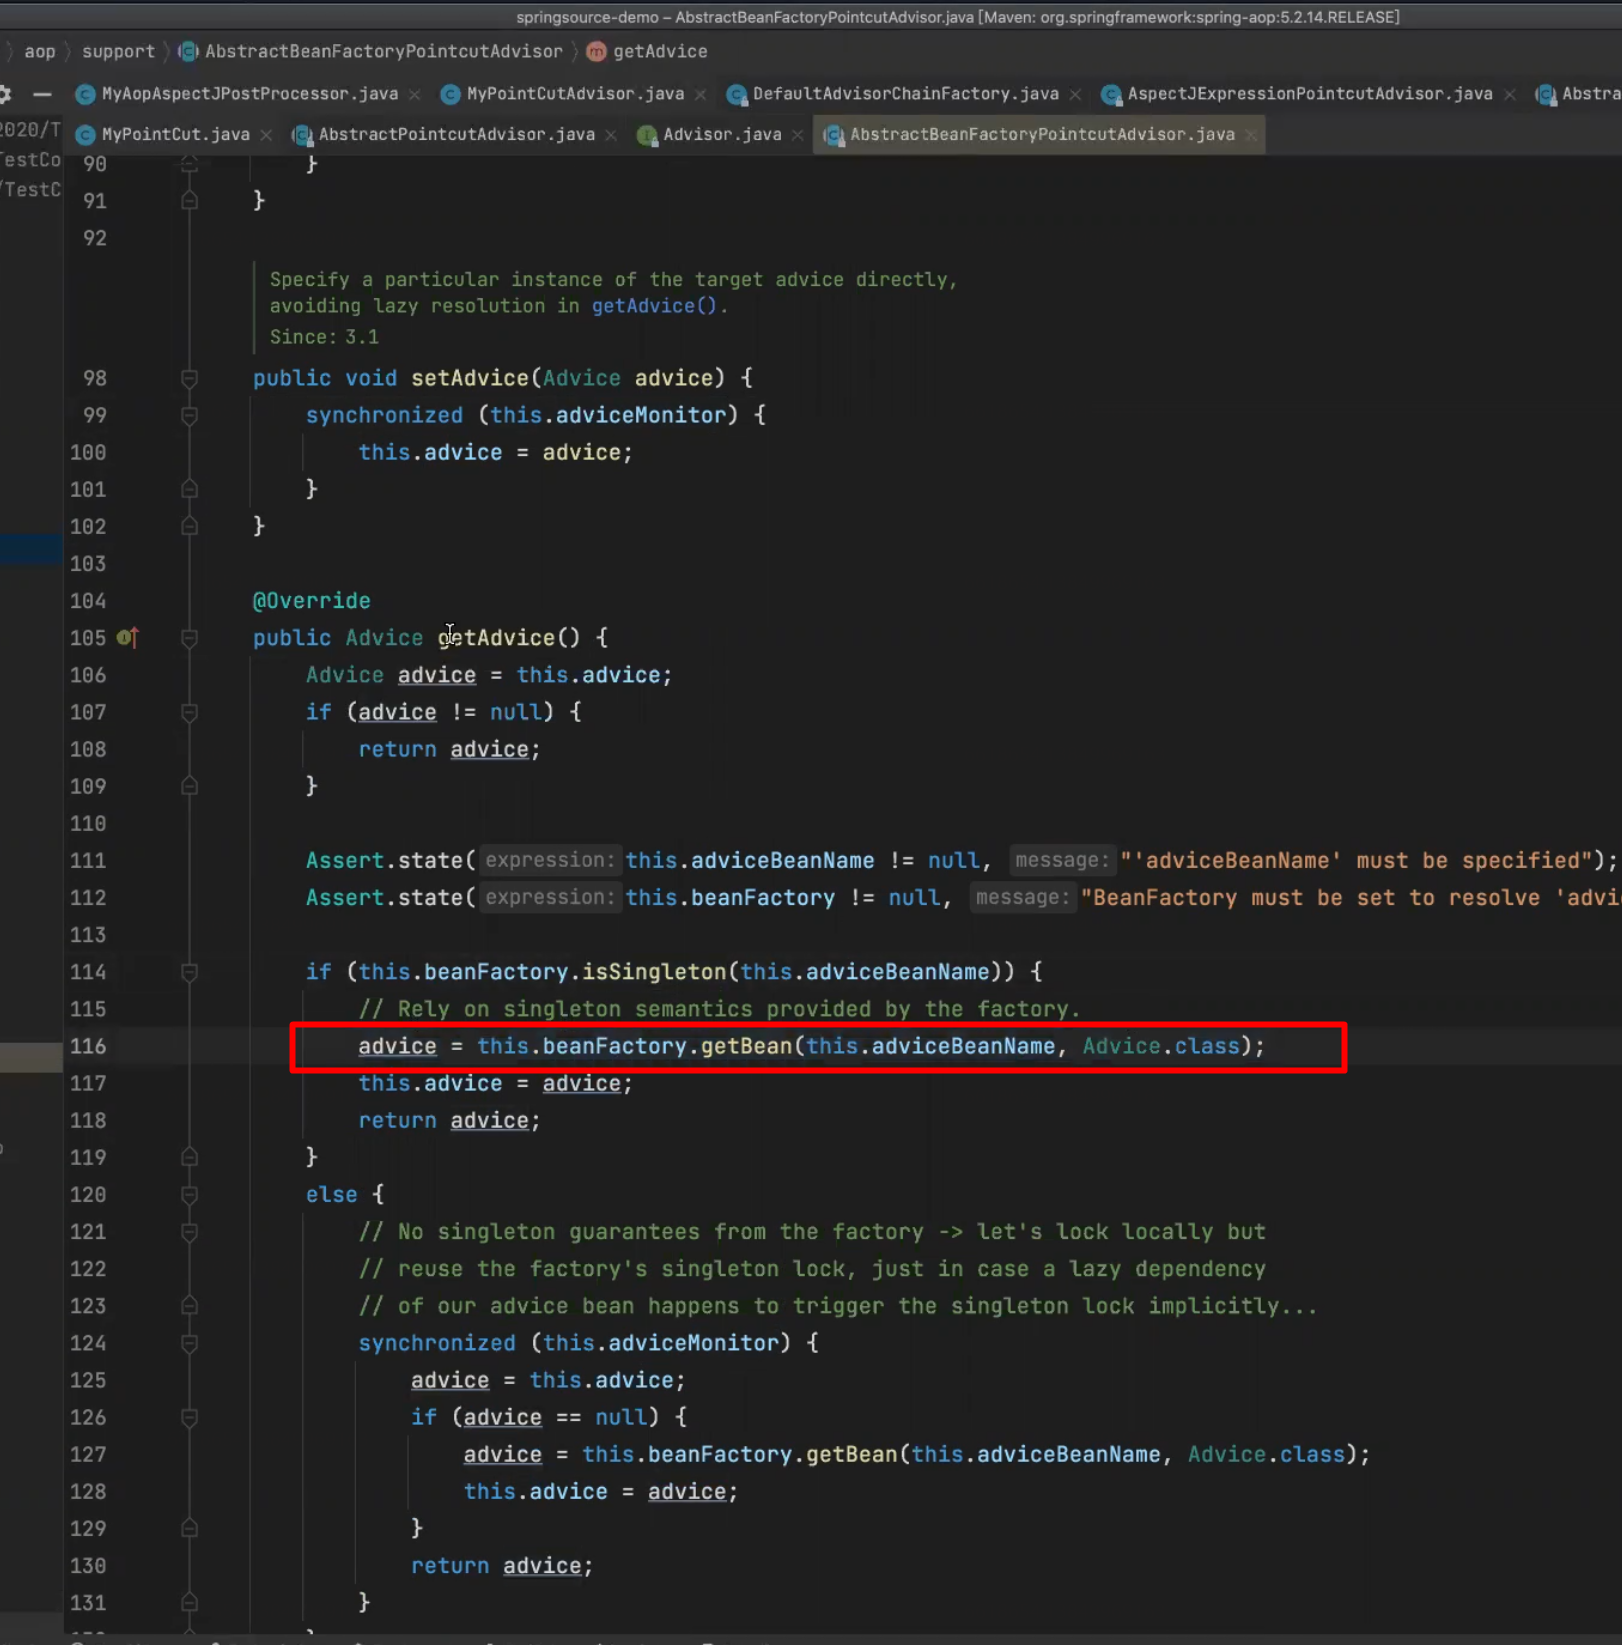Open the Advisor.java tab
The width and height of the screenshot is (1622, 1645).
coord(722,134)
